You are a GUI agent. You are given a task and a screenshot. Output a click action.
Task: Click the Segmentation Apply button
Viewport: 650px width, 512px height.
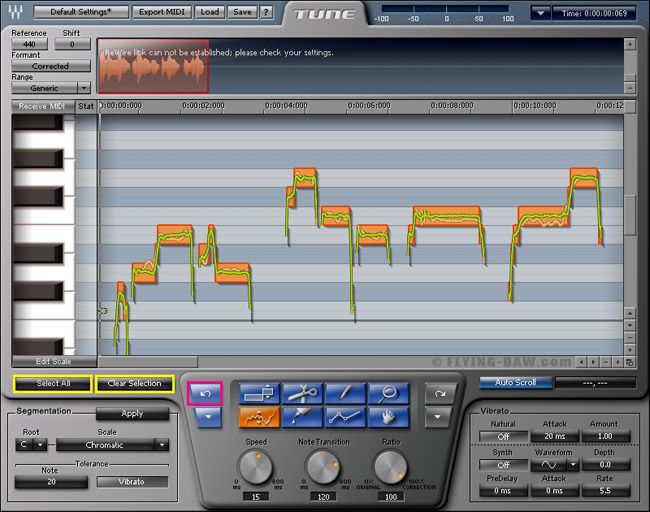click(132, 413)
